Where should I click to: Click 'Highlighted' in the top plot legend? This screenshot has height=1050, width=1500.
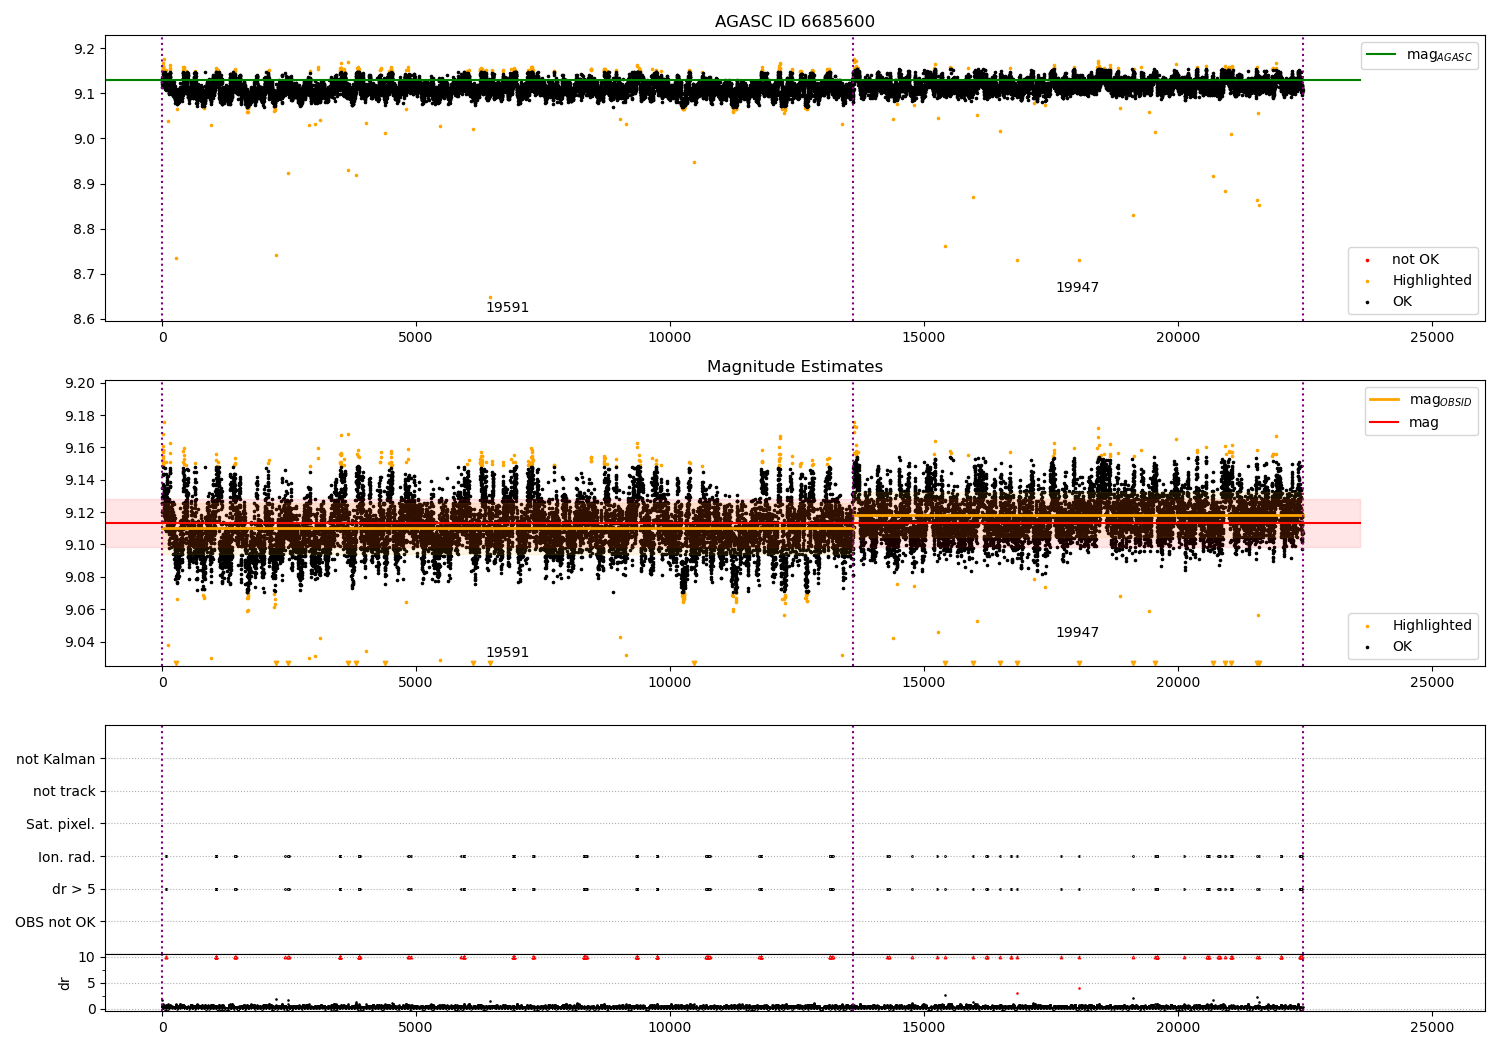(x=1432, y=281)
